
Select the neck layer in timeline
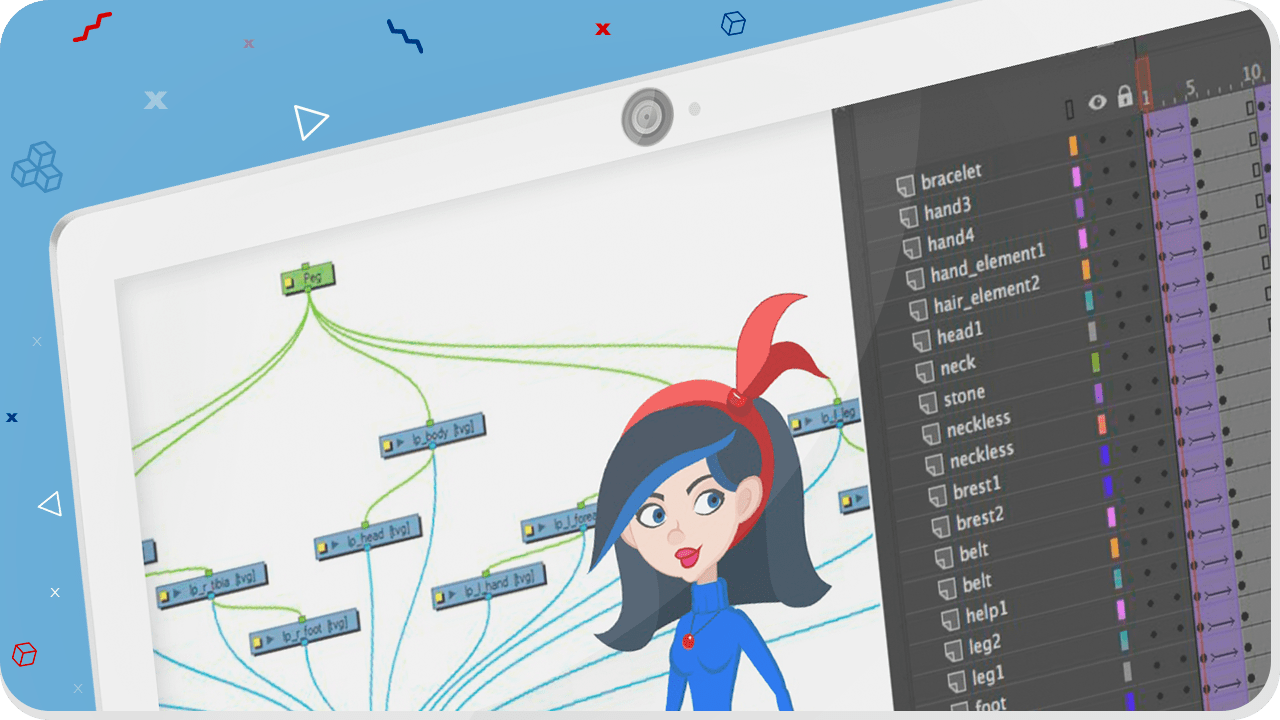[x=958, y=366]
